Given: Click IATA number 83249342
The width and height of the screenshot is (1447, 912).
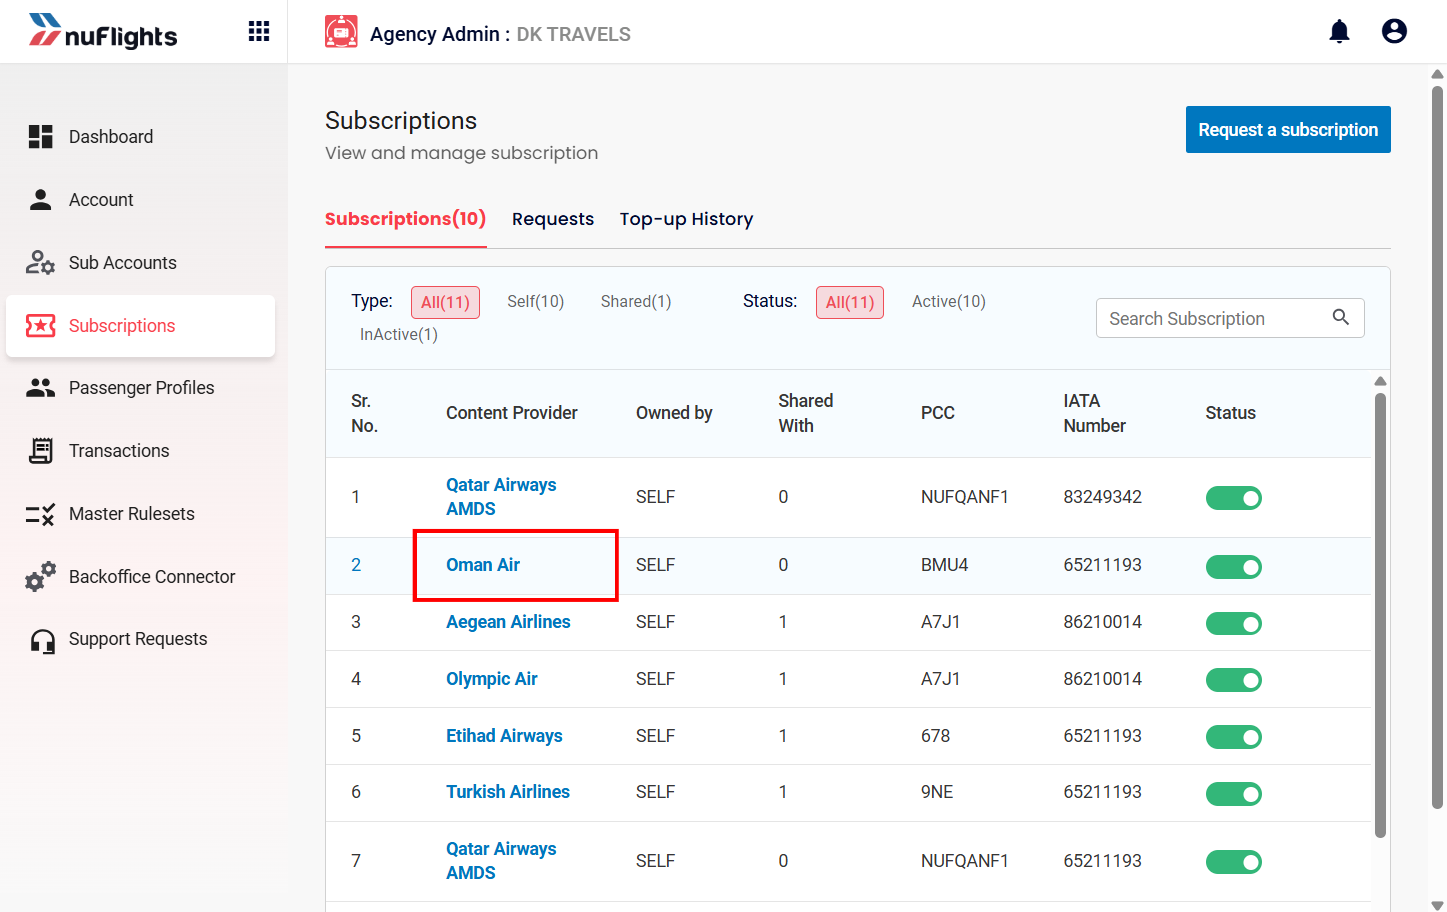Looking at the screenshot, I should 1102,497.
